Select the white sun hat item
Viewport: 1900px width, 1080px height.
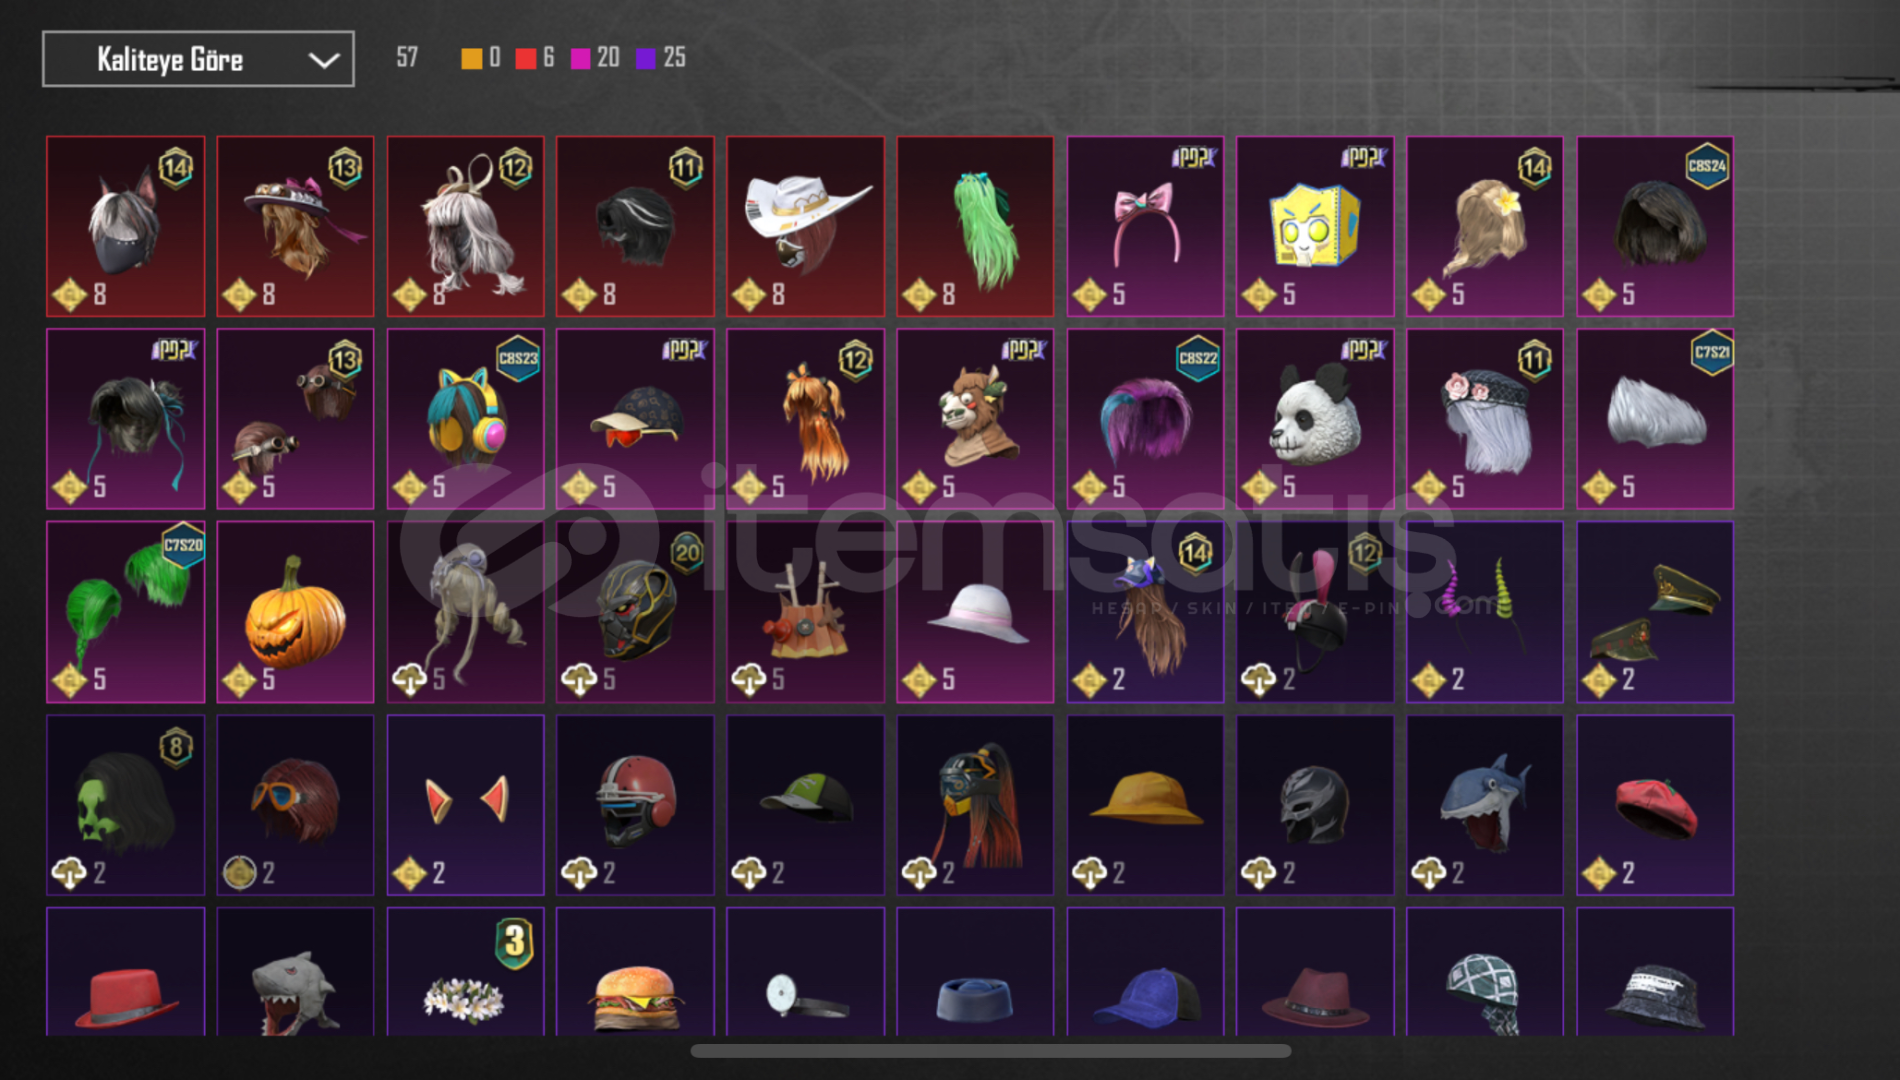(975, 612)
